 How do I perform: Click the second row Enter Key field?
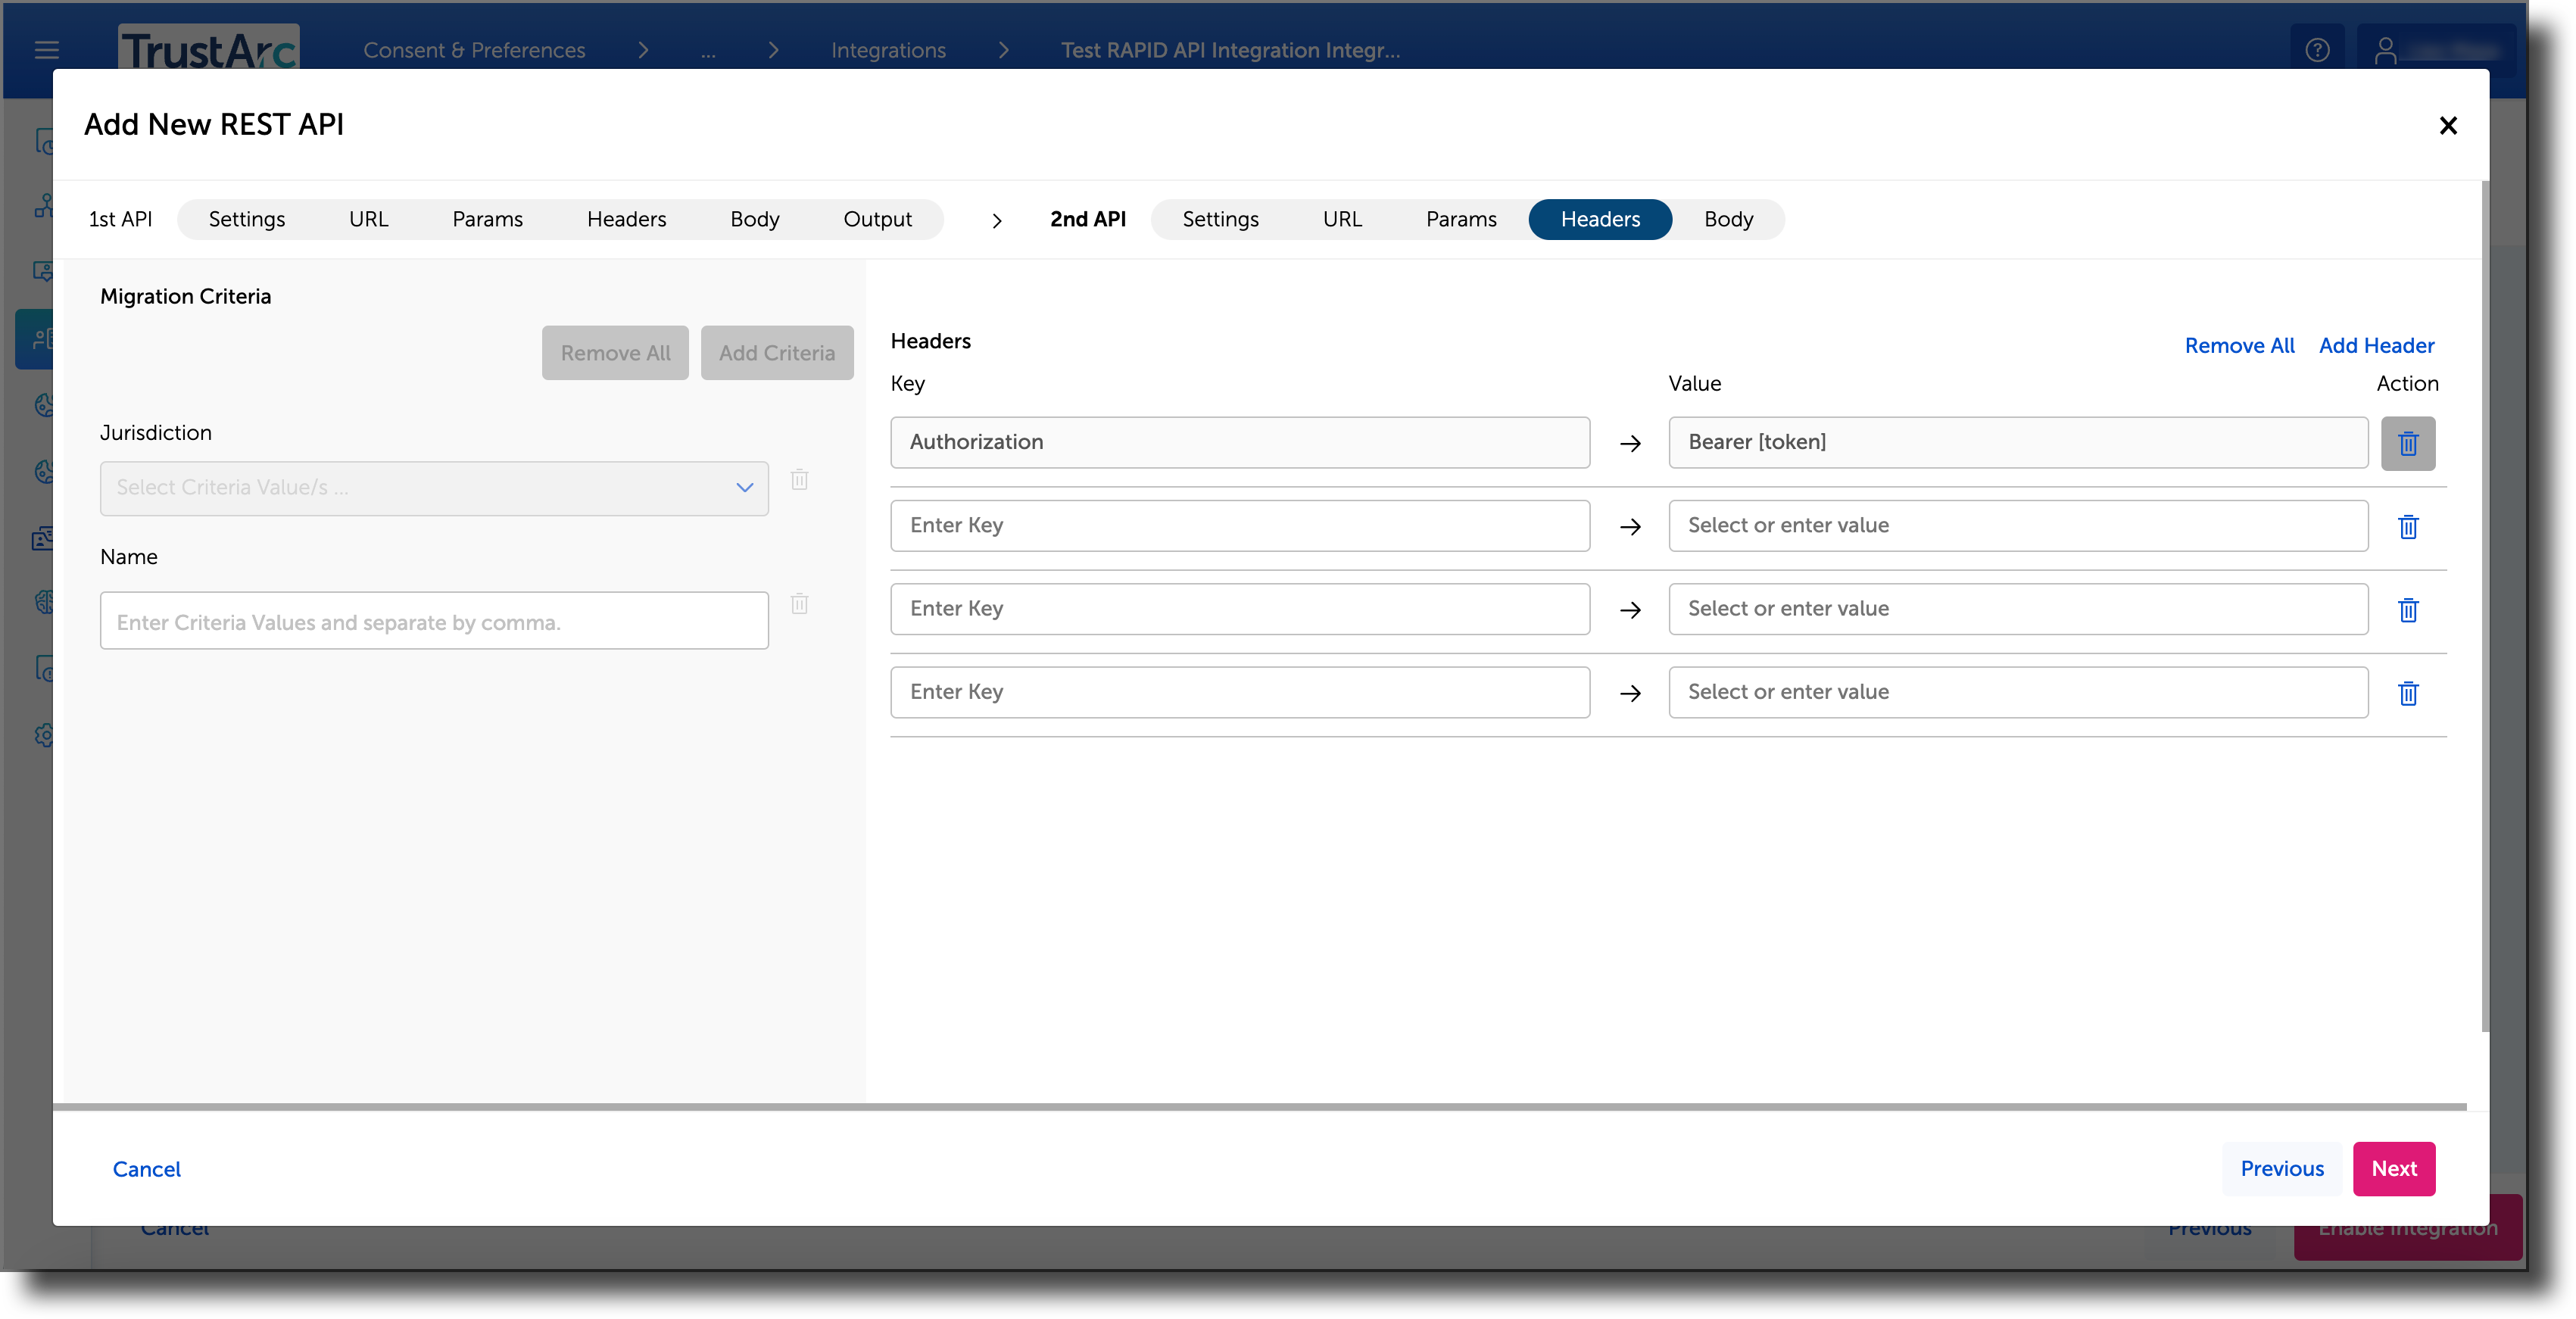point(1240,526)
